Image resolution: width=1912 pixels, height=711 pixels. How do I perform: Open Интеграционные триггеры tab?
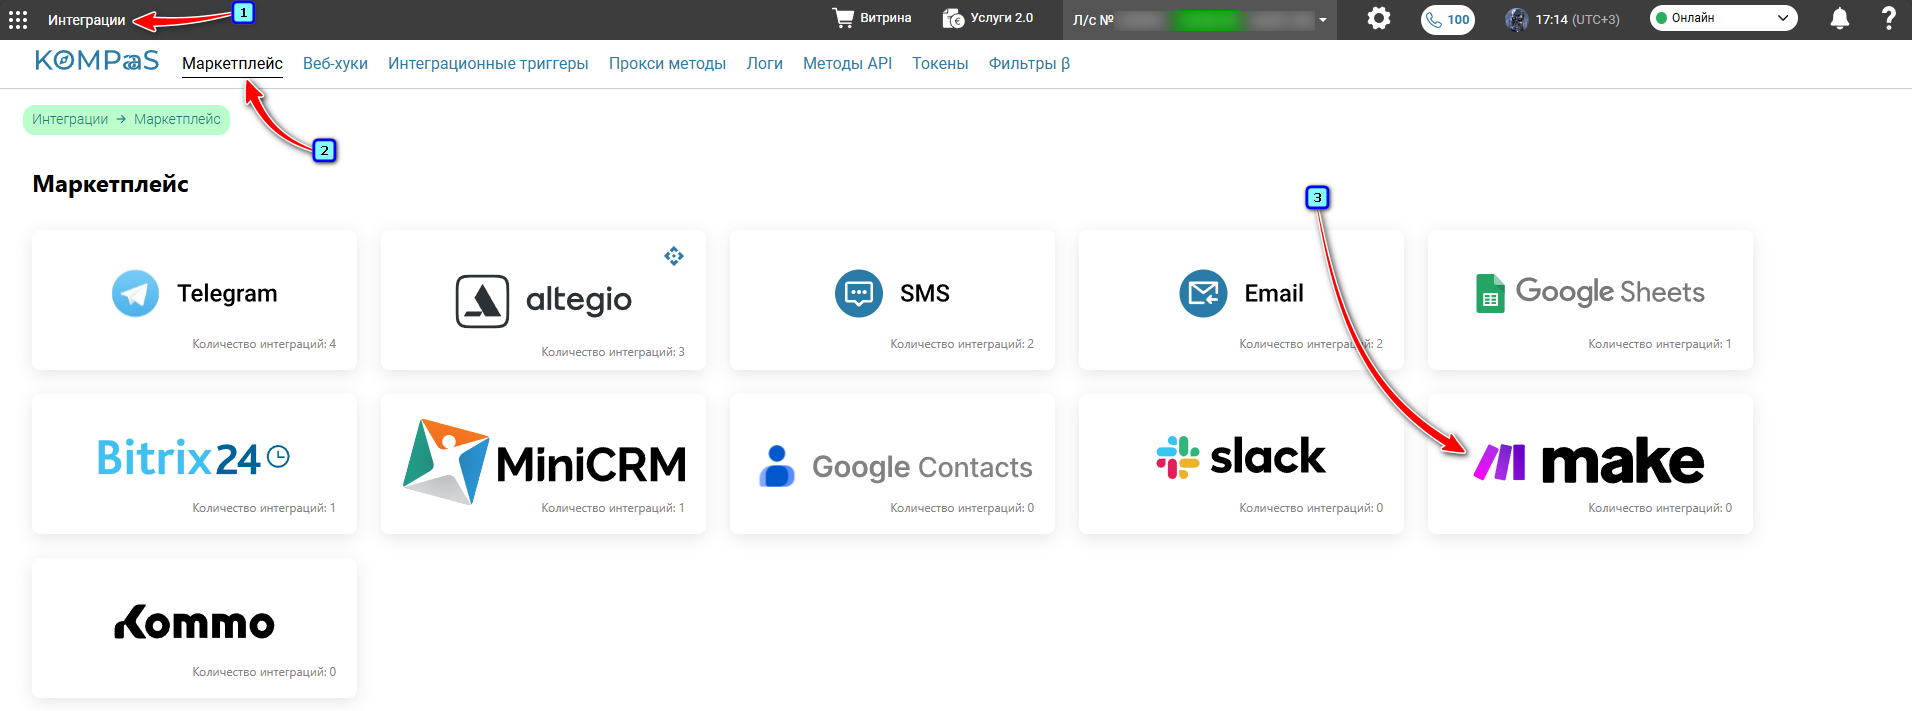click(488, 63)
